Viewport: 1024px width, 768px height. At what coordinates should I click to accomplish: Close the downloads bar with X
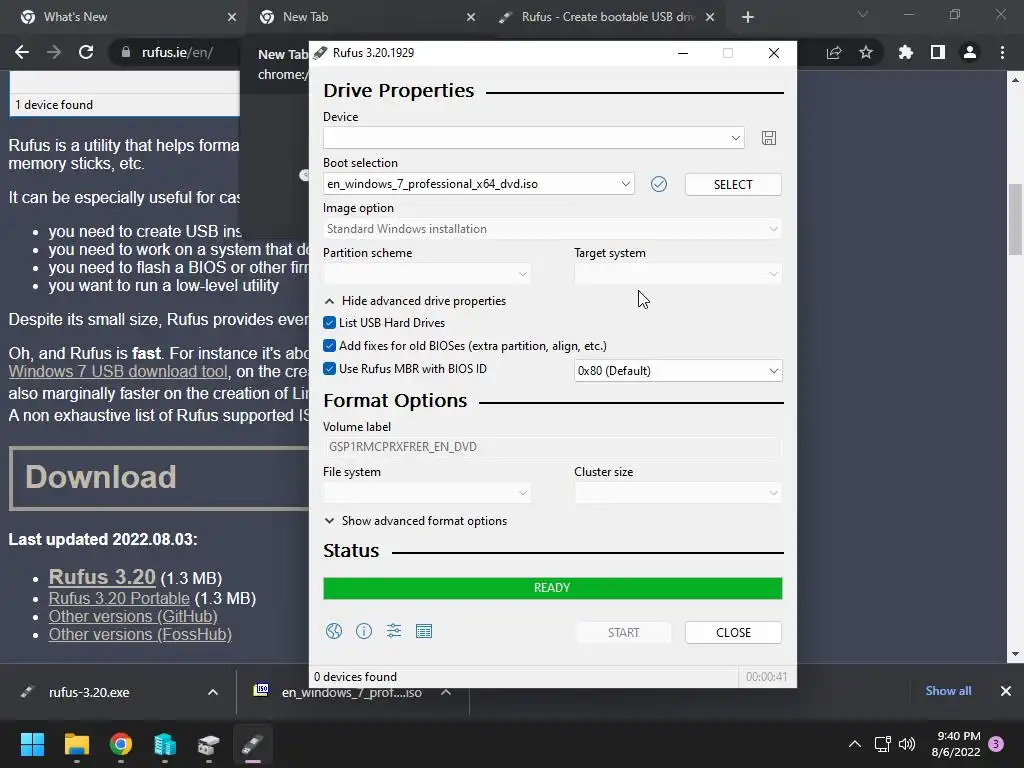(1006, 691)
